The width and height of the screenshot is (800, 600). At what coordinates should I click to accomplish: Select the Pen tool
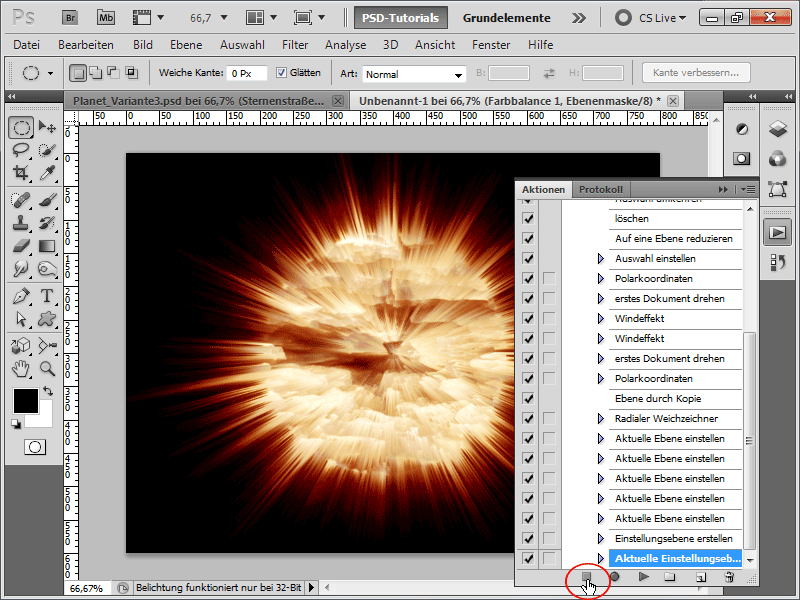pos(21,296)
